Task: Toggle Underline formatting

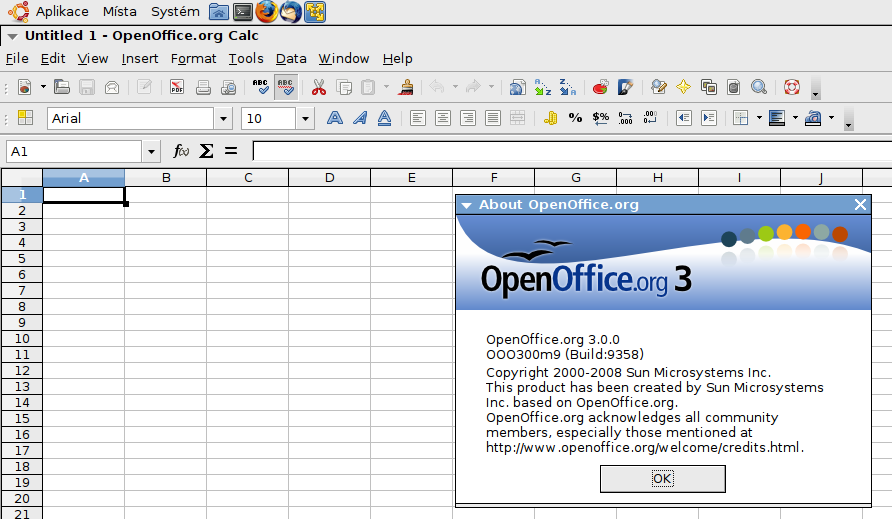Action: (x=385, y=118)
